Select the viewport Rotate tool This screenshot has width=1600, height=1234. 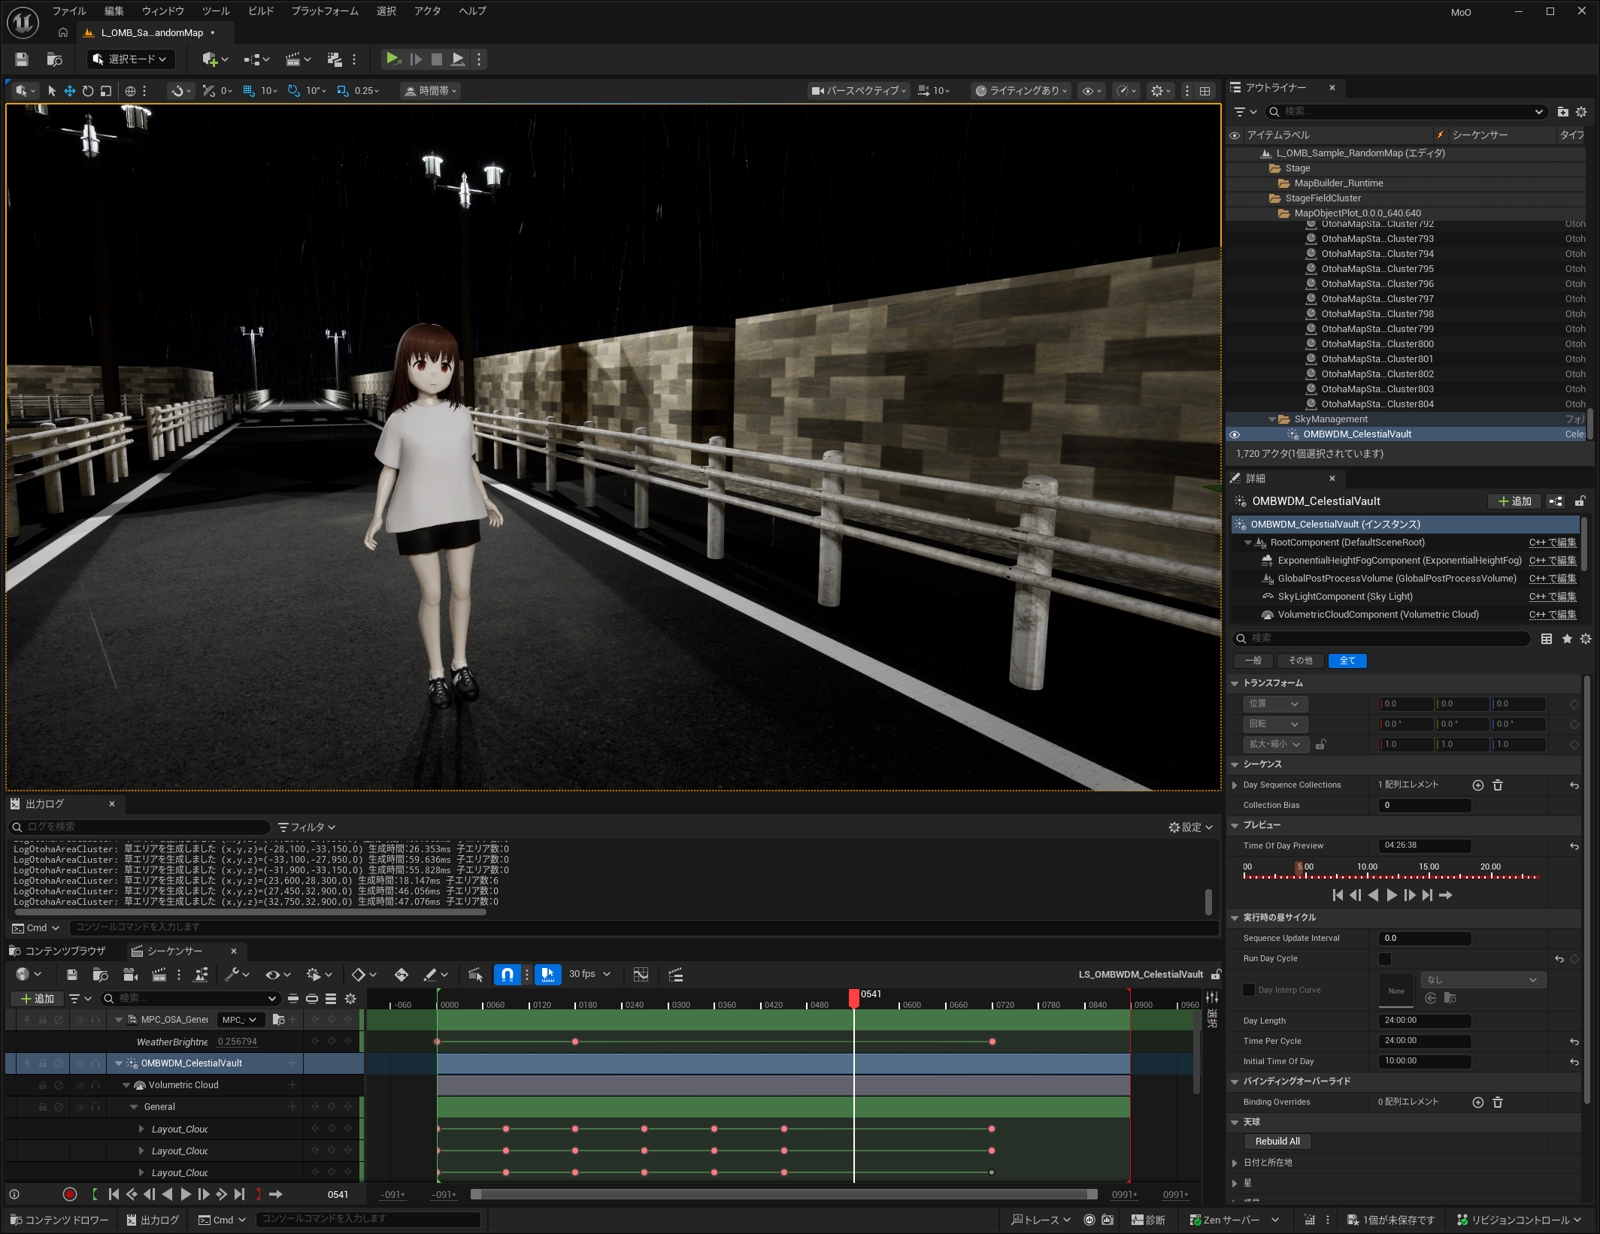88,91
